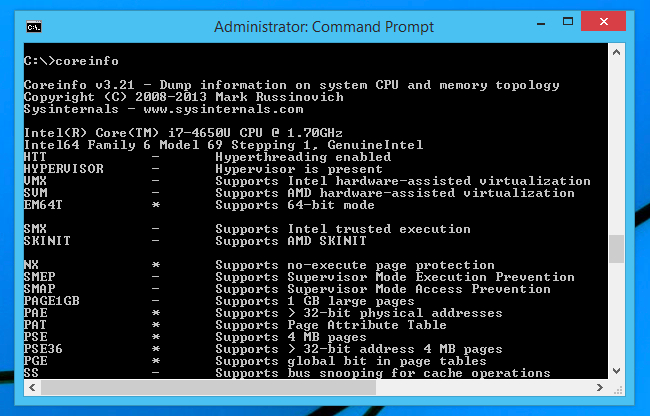
Task: Click the www.sysinternals.com text
Action: pyautogui.click(x=223, y=109)
